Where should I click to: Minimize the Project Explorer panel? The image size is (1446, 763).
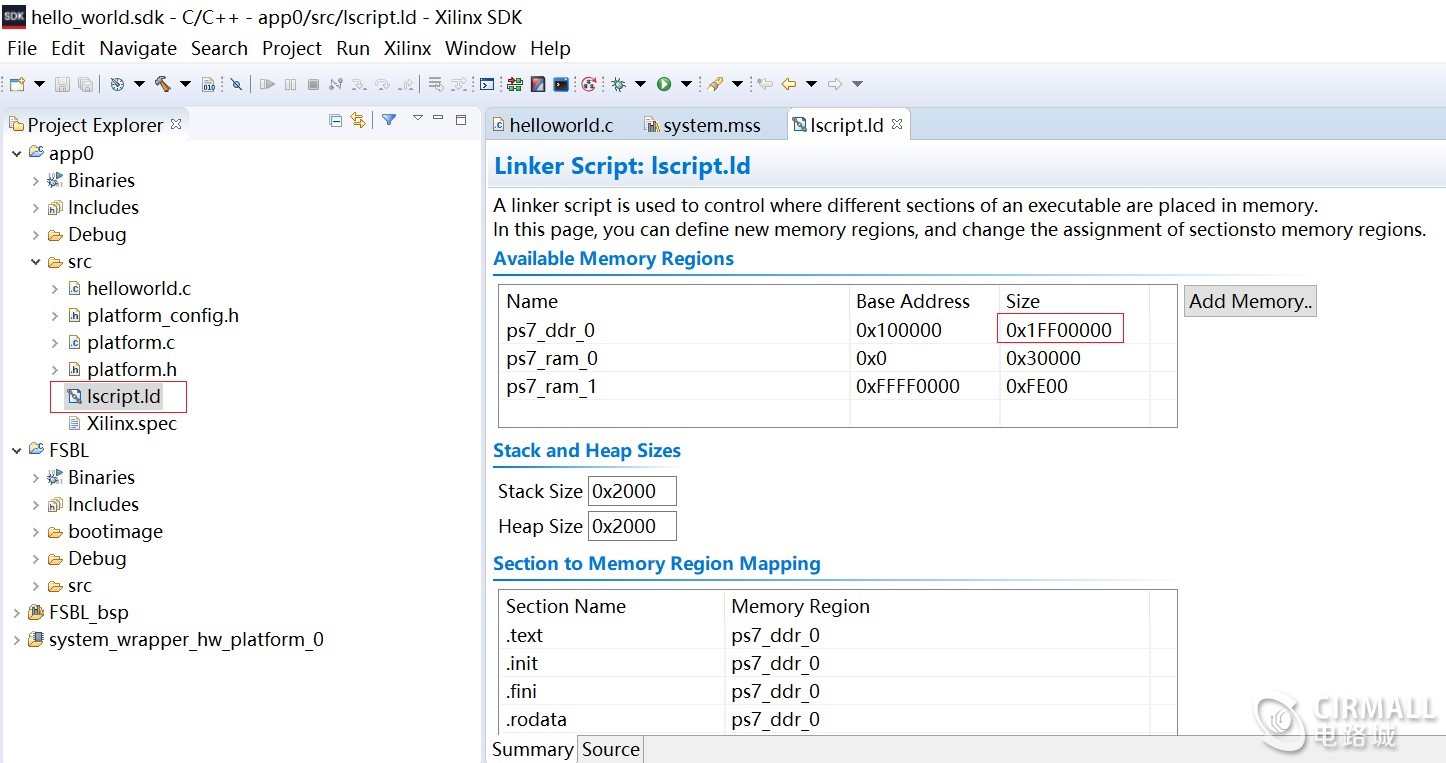439,118
